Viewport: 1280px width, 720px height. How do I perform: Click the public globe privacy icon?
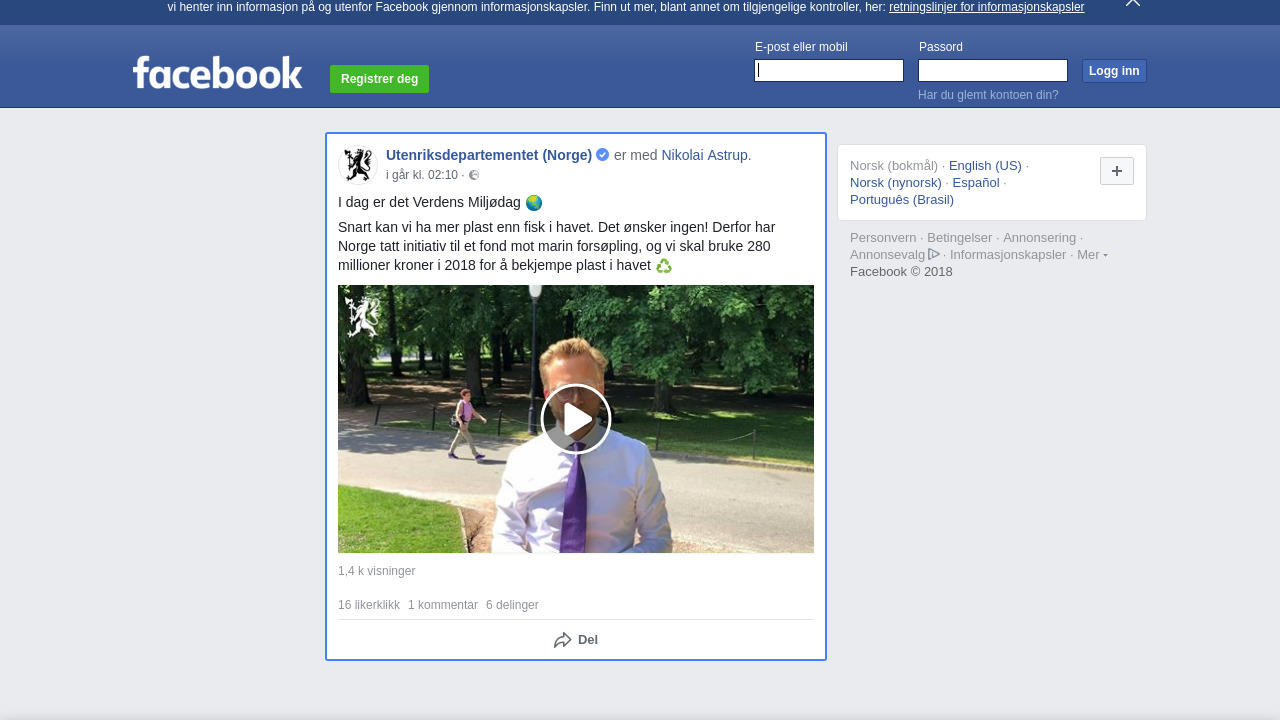point(474,175)
